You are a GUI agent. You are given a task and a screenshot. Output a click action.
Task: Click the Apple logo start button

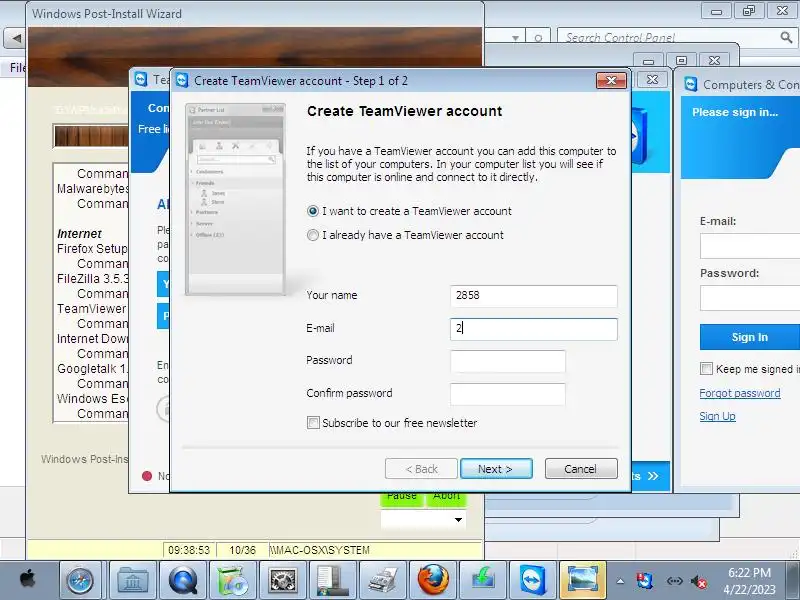28,580
